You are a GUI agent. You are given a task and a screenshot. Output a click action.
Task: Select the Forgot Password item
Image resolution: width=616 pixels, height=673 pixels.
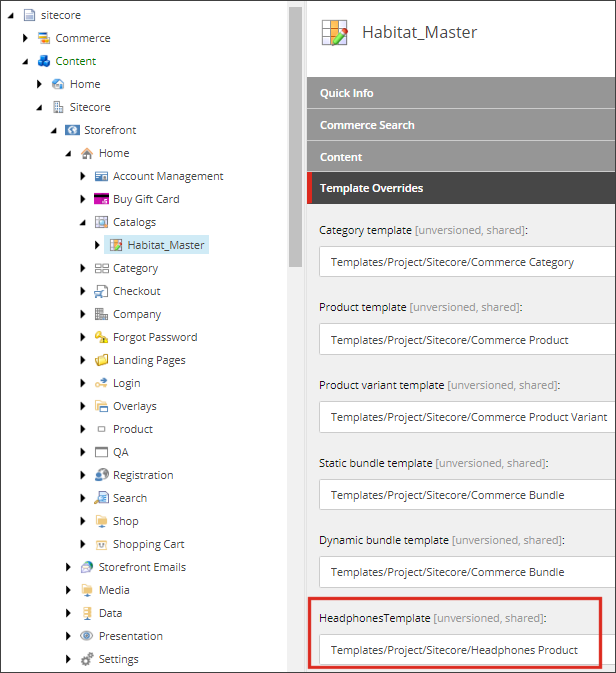155,337
